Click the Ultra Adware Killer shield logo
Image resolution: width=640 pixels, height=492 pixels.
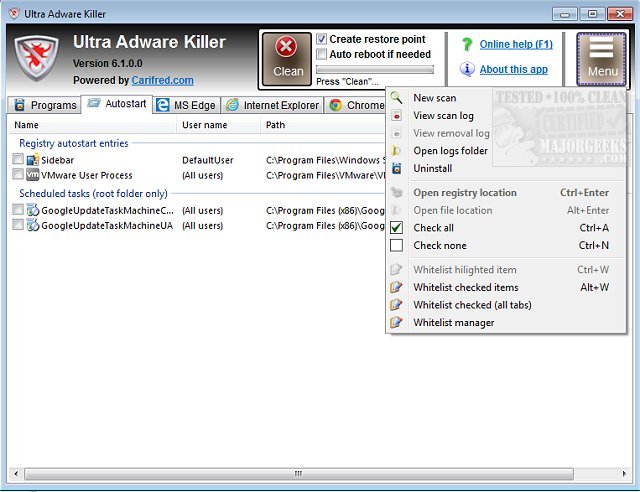click(36, 58)
